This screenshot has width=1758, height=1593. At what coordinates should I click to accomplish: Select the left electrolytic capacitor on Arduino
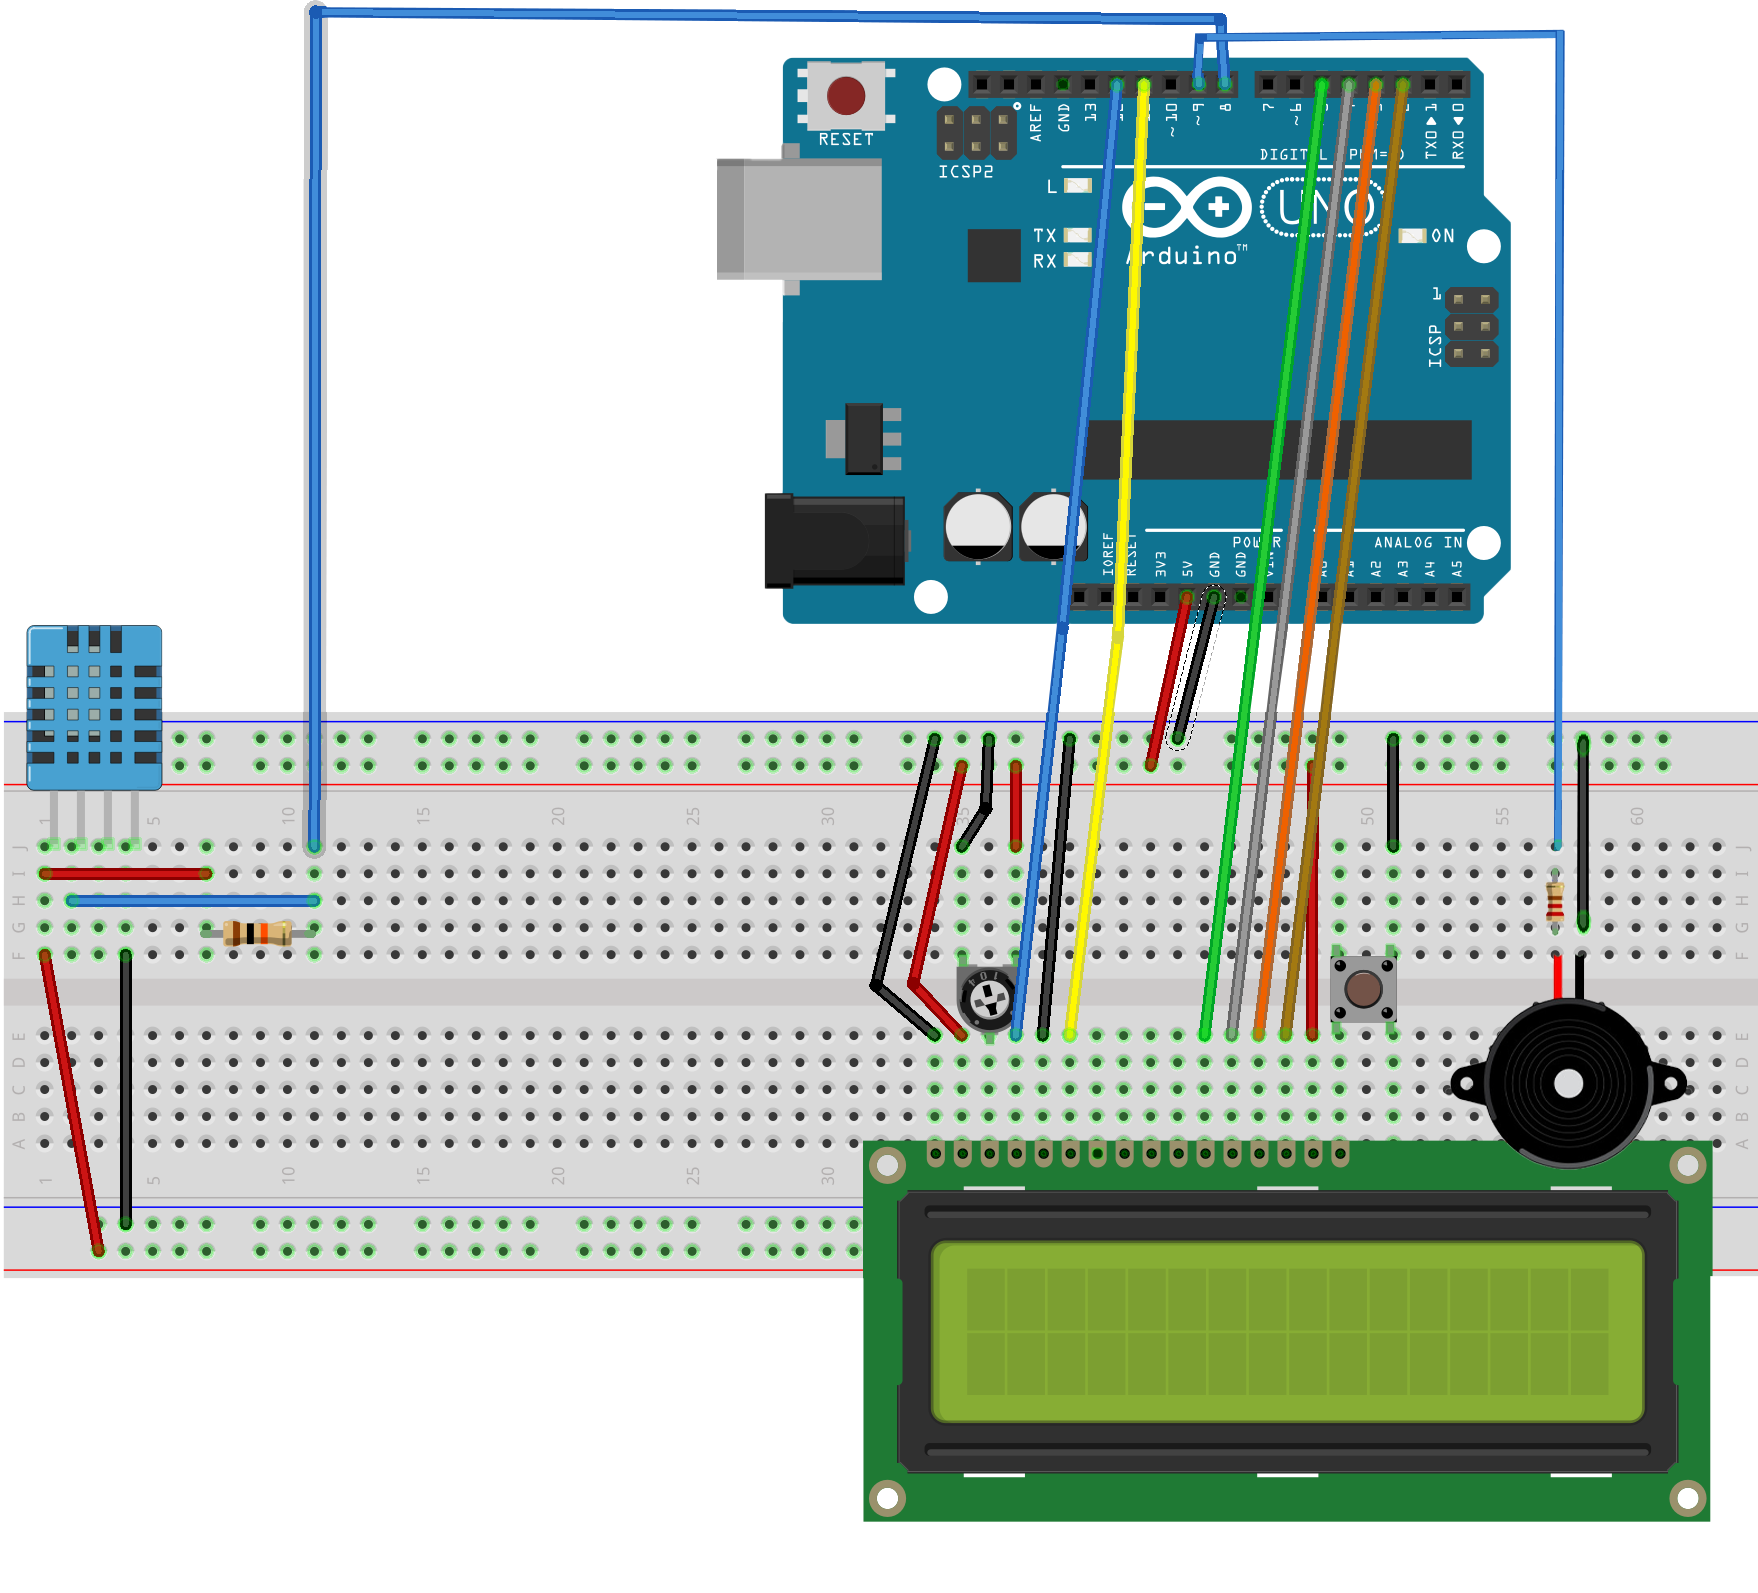point(978,526)
